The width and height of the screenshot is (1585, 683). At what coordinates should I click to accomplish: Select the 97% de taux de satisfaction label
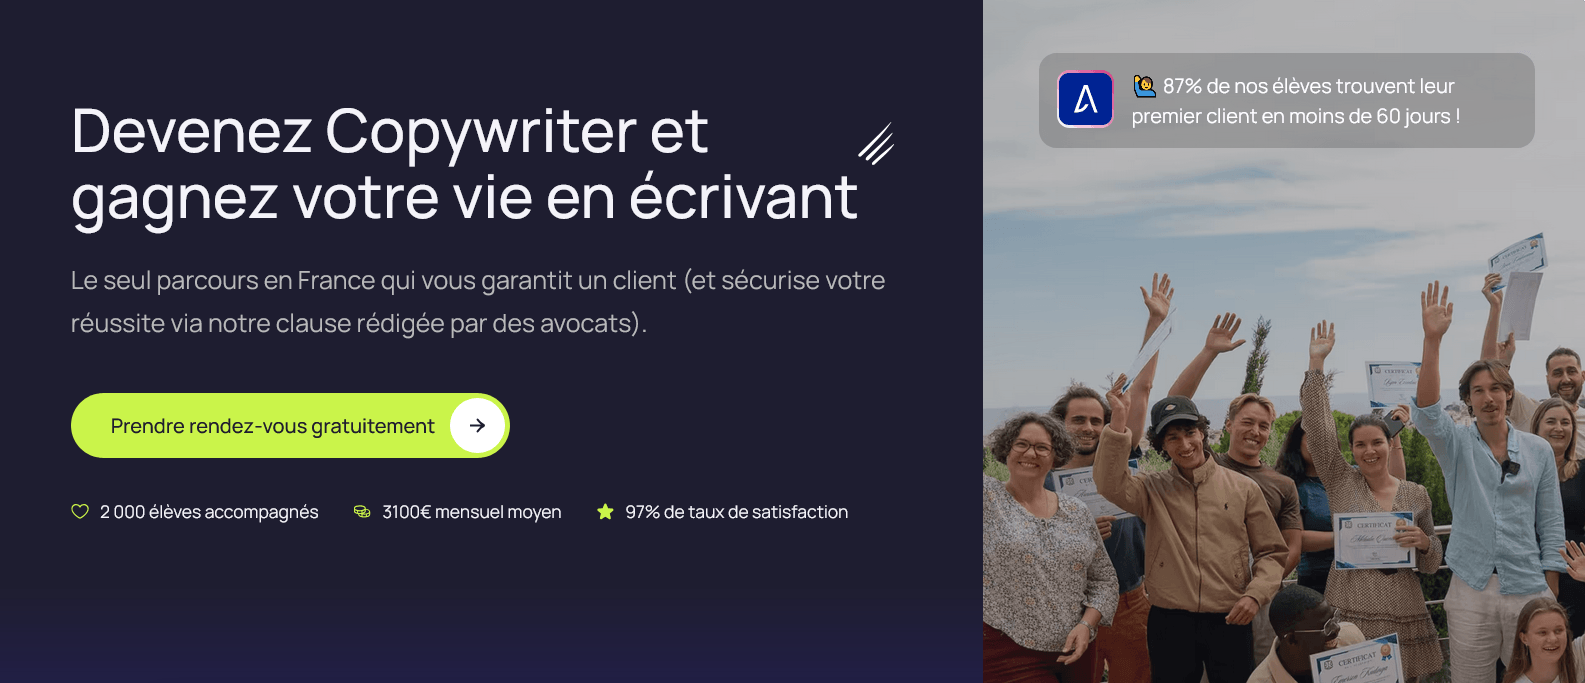[736, 512]
